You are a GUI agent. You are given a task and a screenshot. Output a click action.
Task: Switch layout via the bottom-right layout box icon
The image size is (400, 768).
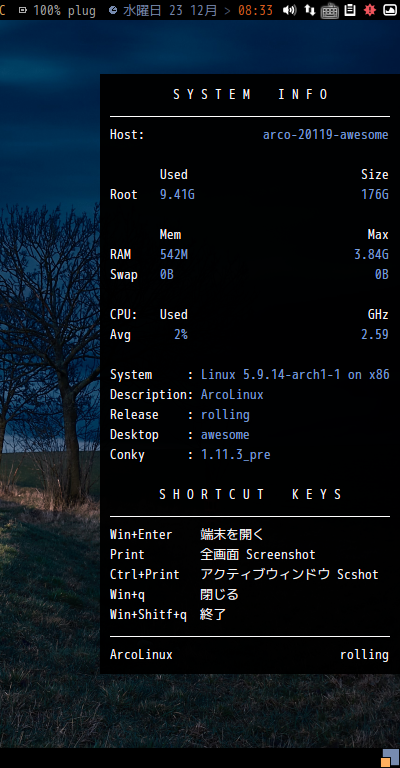point(390,757)
